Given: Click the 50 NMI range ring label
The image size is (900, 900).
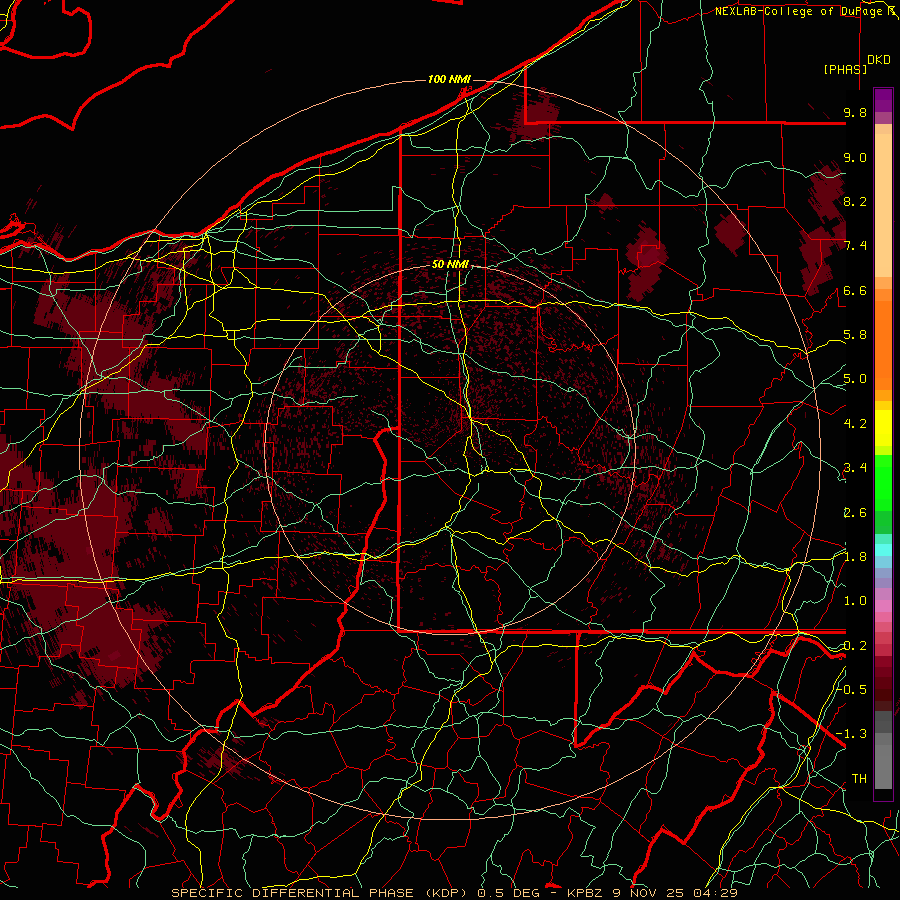Looking at the screenshot, I should pyautogui.click(x=451, y=264).
